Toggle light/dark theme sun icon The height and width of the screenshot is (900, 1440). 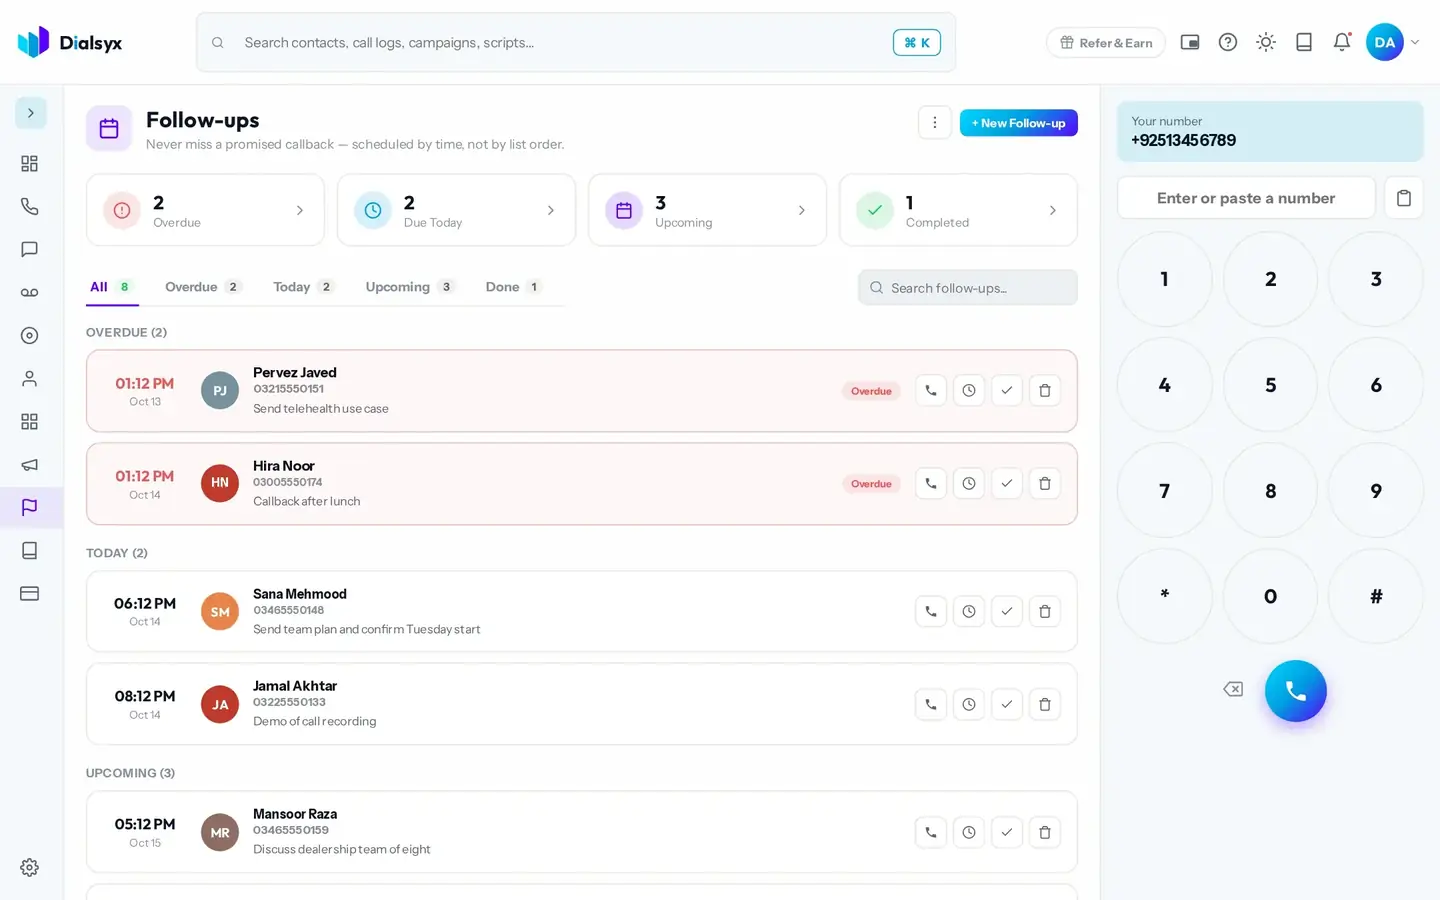pos(1266,42)
